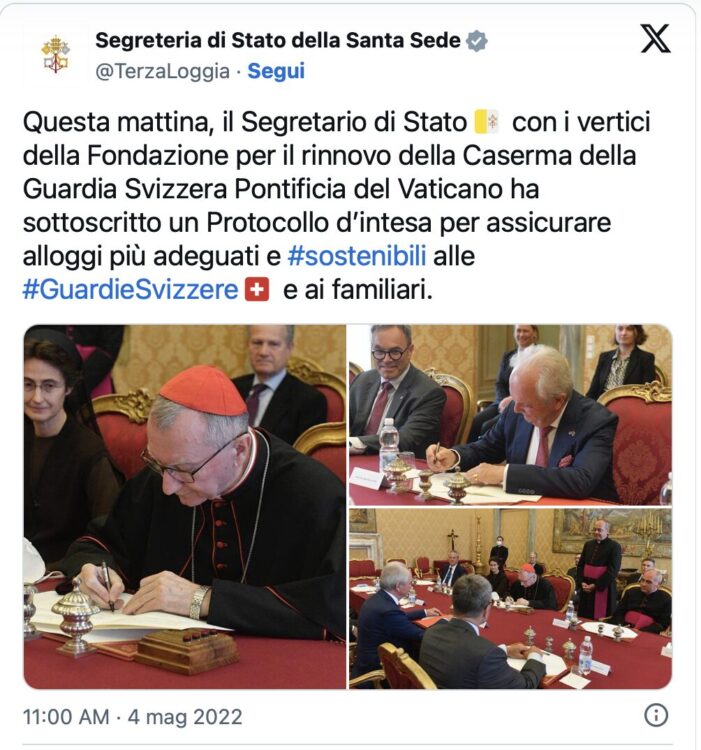Viewport: 701px width, 750px height.
Task: Open the #sostenibili hashtag
Action: click(x=357, y=256)
